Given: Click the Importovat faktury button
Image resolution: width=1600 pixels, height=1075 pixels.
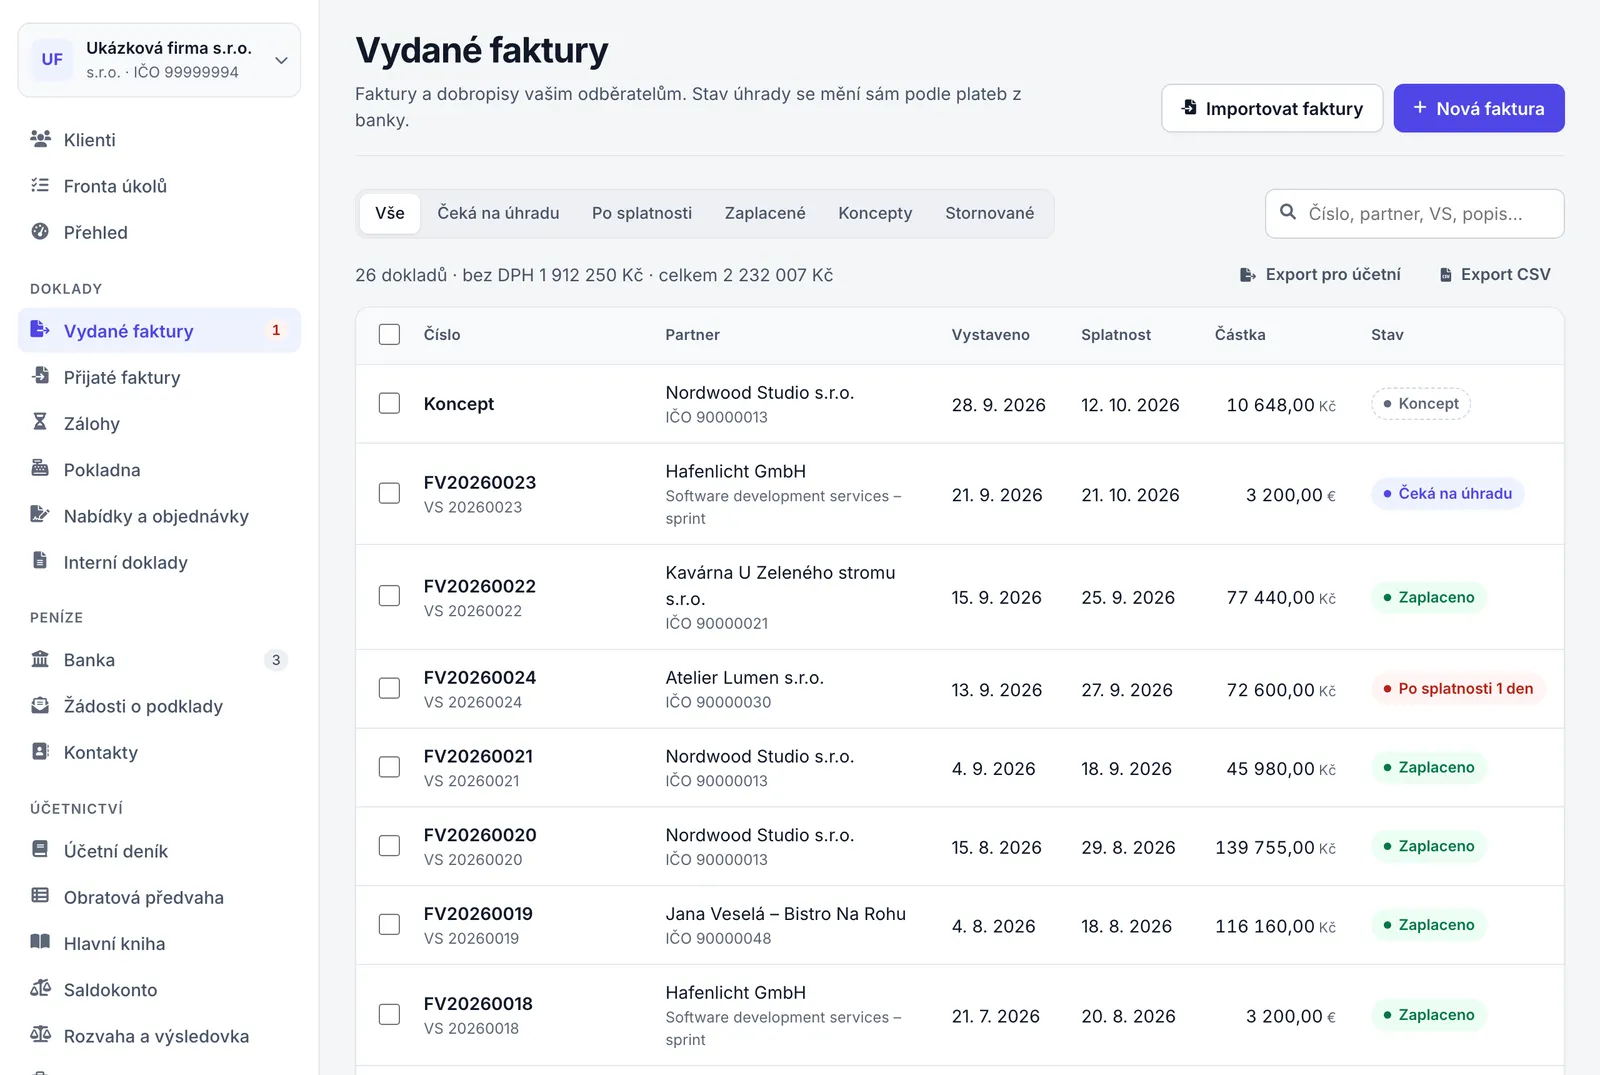Looking at the screenshot, I should 1272,108.
